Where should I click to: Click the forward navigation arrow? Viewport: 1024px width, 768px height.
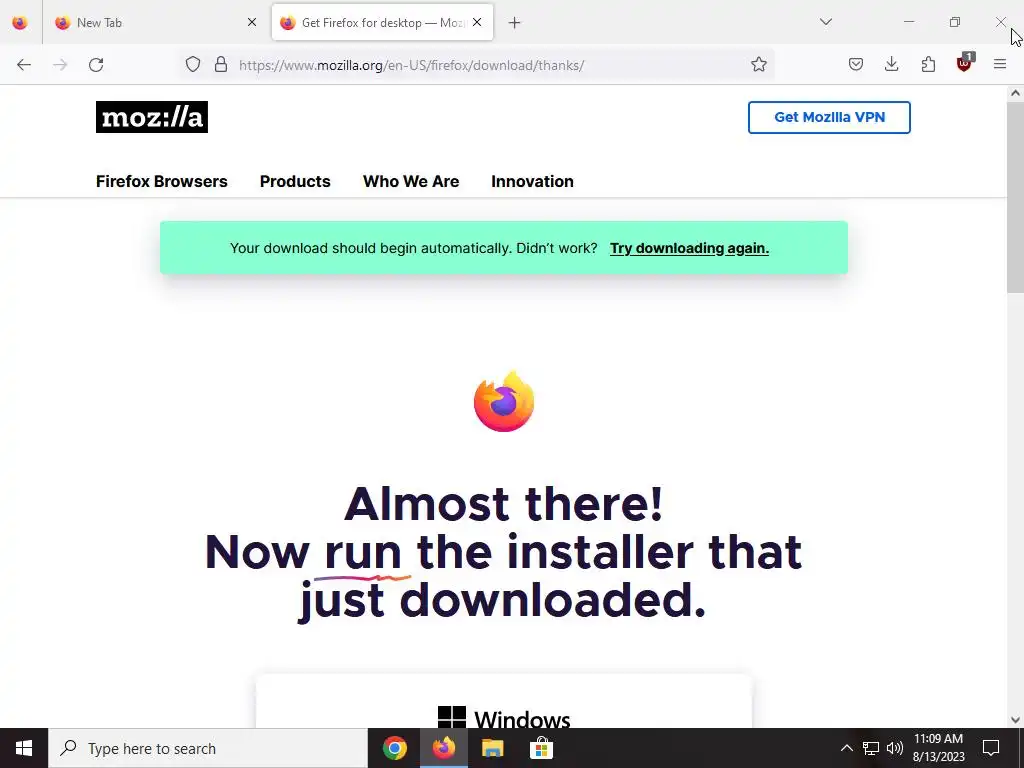pos(60,65)
